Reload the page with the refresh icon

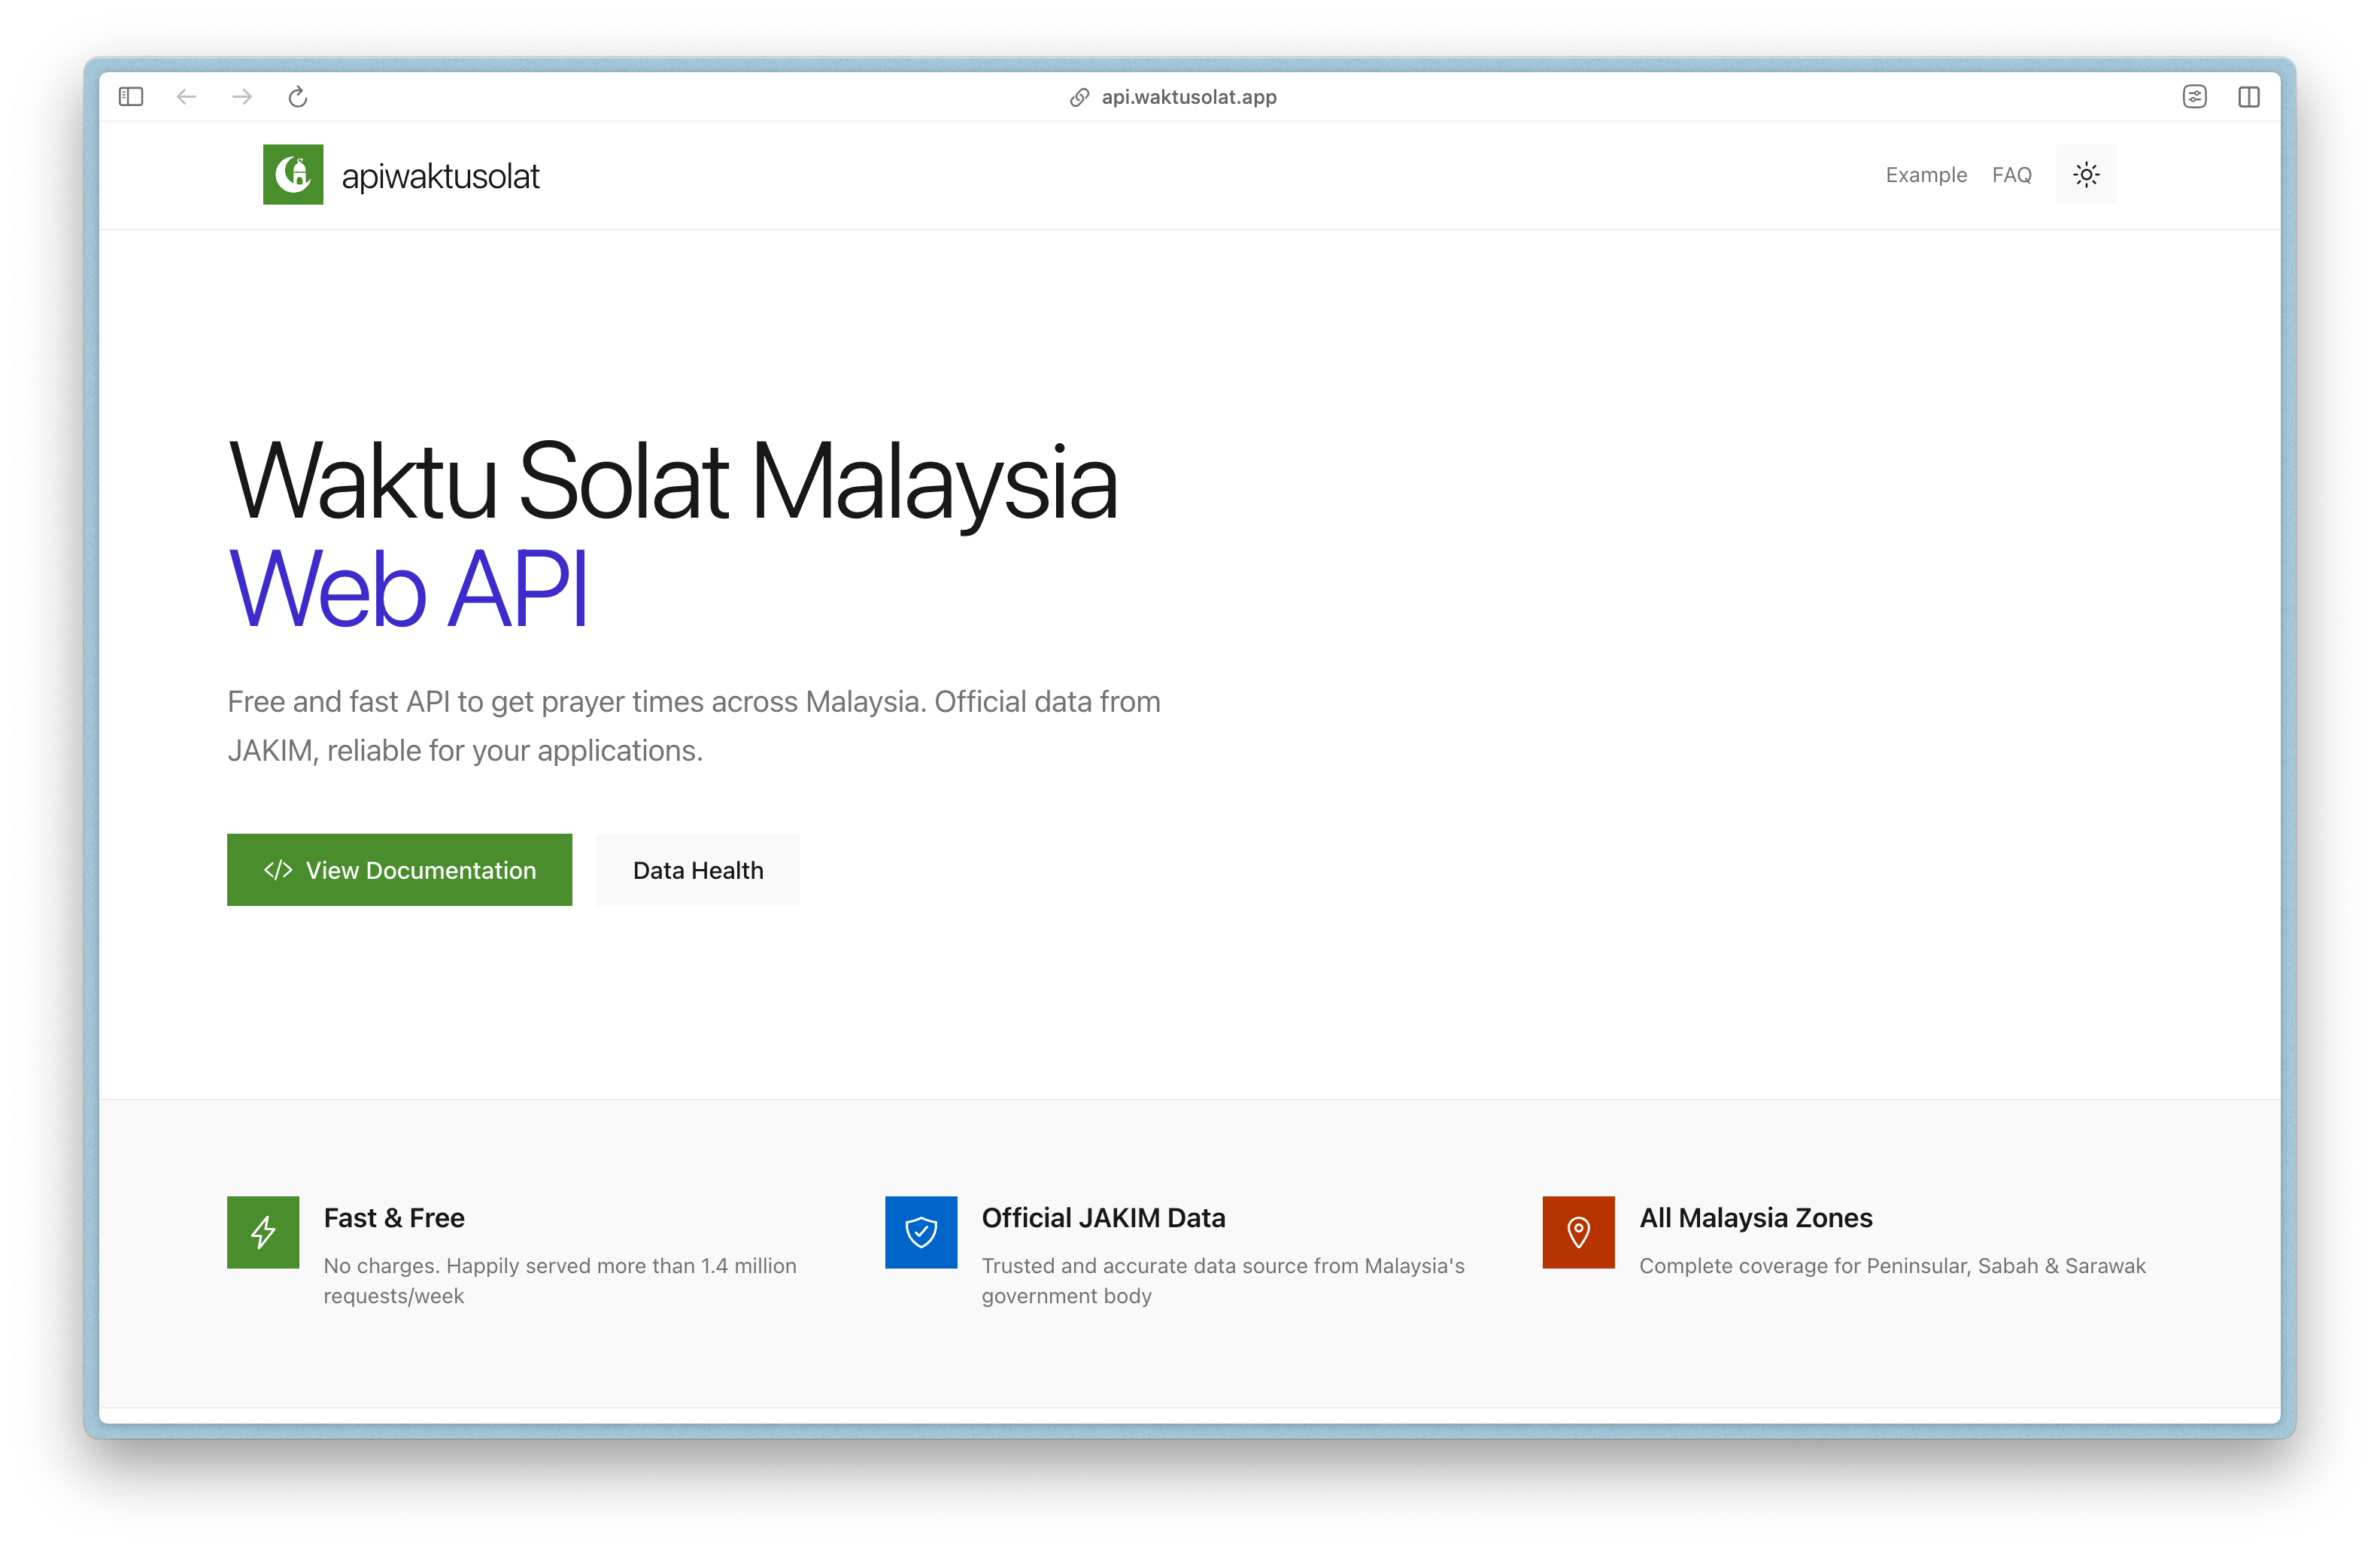pyautogui.click(x=298, y=97)
